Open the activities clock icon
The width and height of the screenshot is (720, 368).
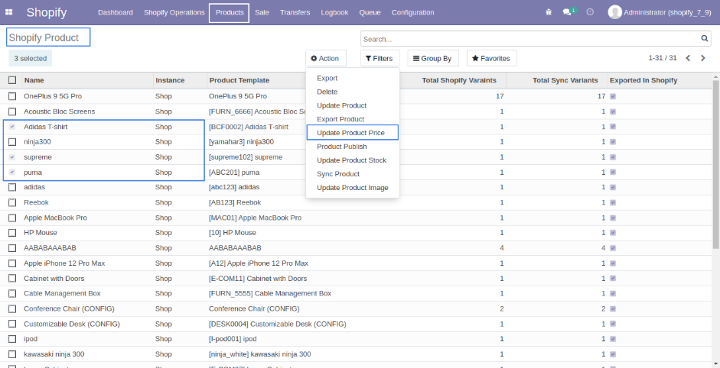590,12
